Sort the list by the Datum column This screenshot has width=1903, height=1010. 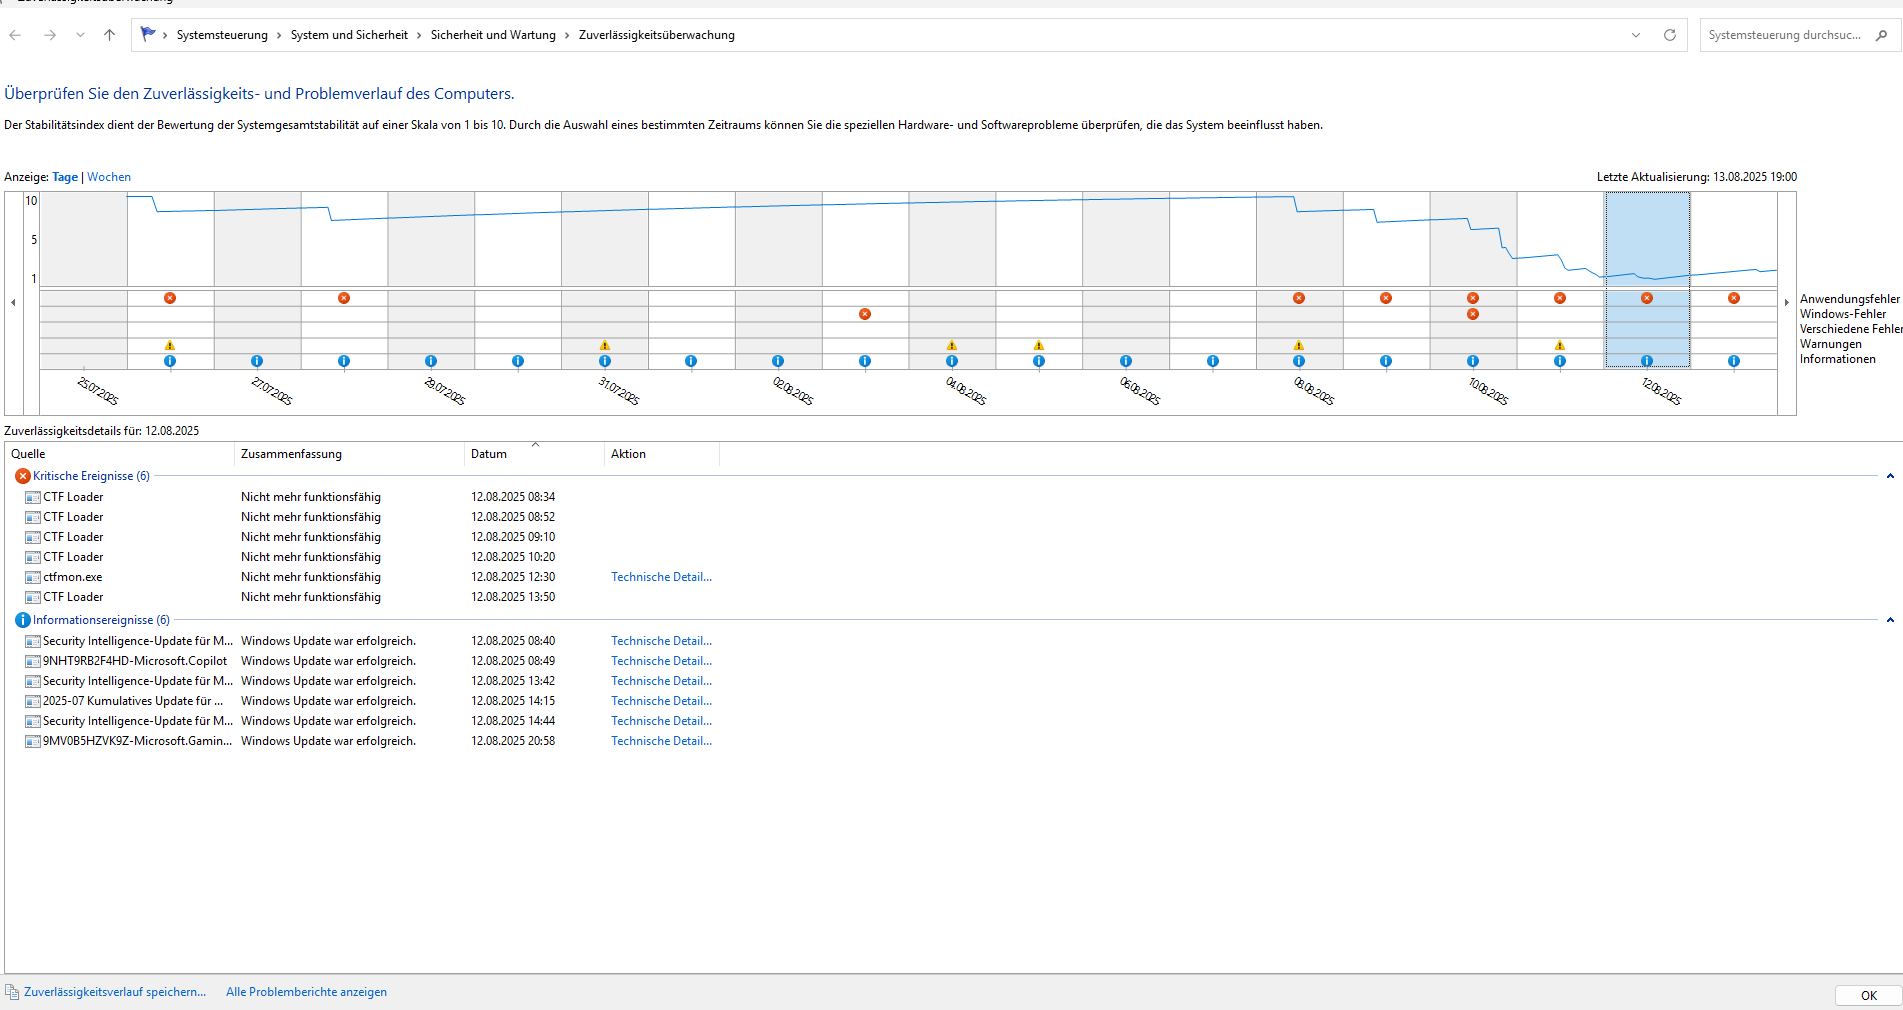[x=535, y=454]
